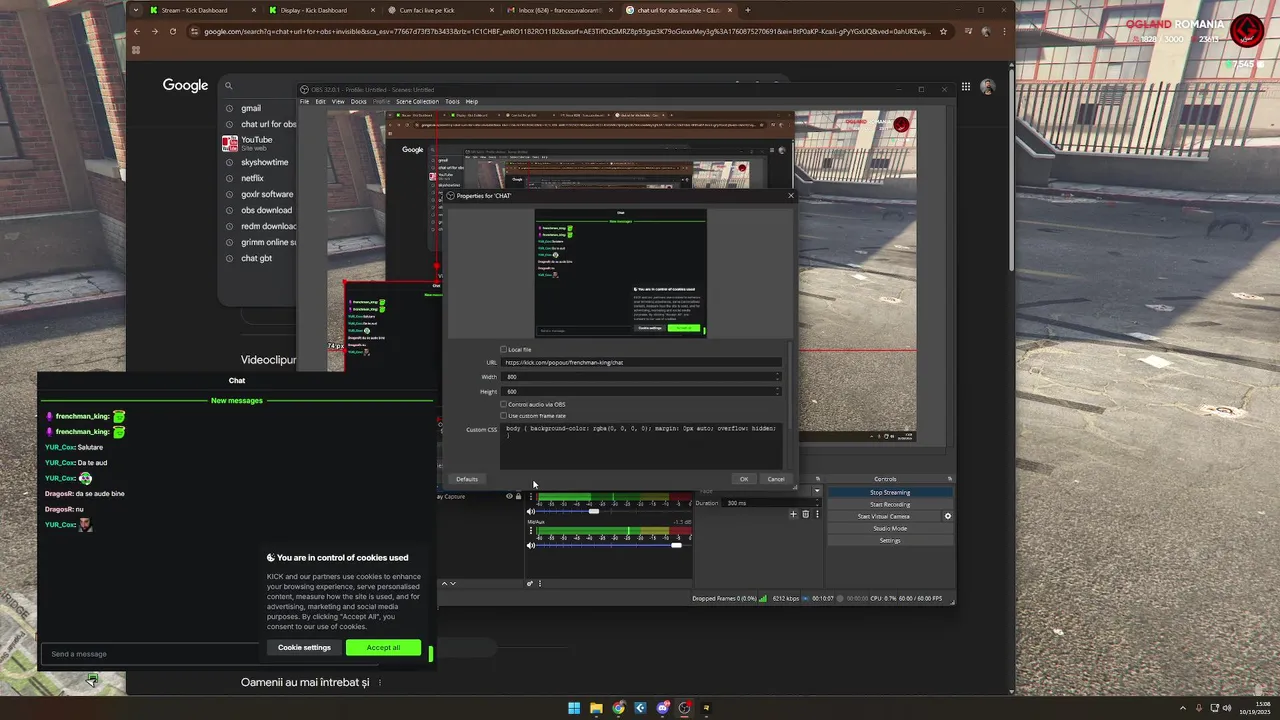Adjust Height using the stepper arrows
Image resolution: width=1280 pixels, height=720 pixels.
pos(778,391)
